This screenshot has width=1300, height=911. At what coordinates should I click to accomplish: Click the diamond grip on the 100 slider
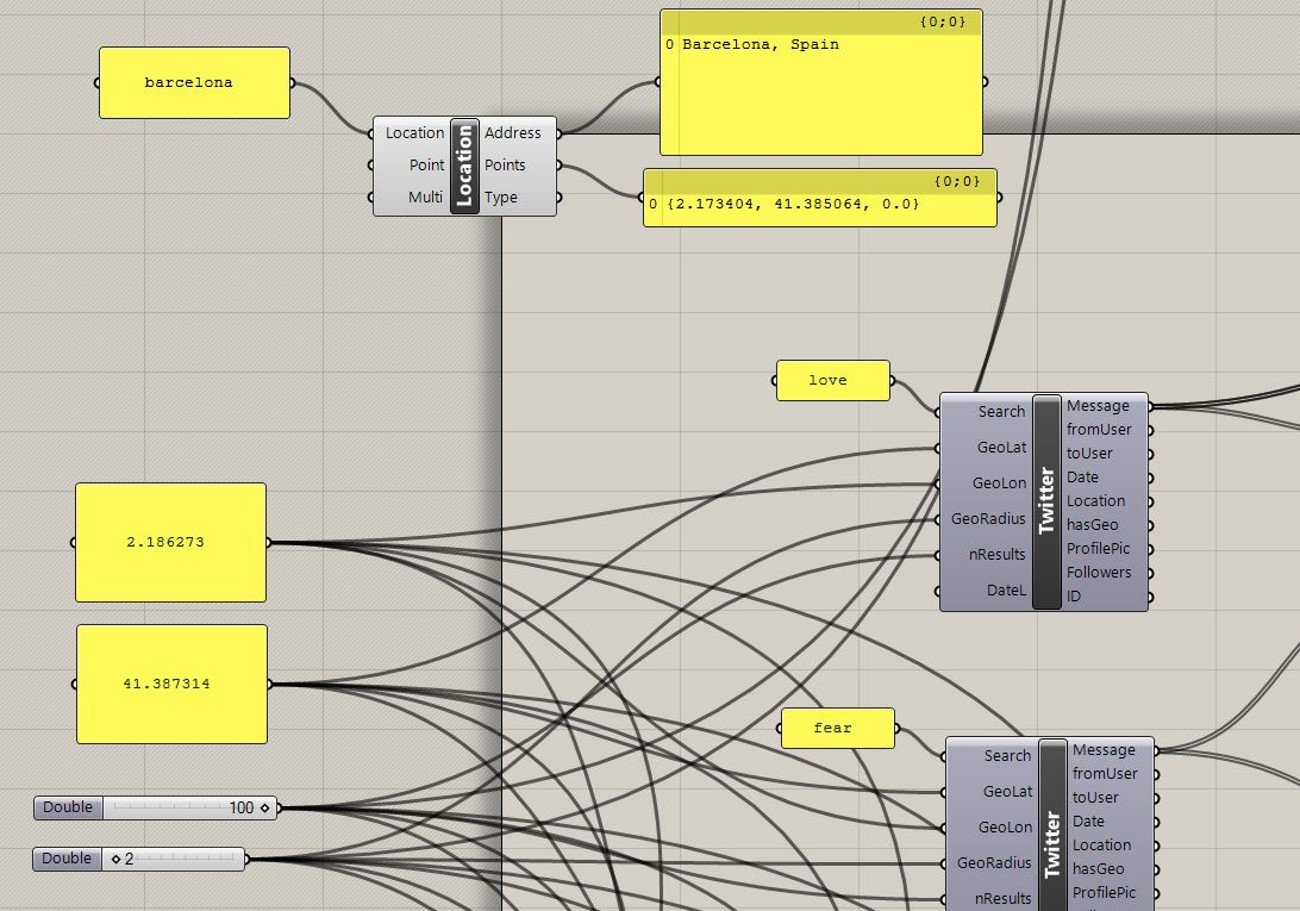tap(265, 808)
